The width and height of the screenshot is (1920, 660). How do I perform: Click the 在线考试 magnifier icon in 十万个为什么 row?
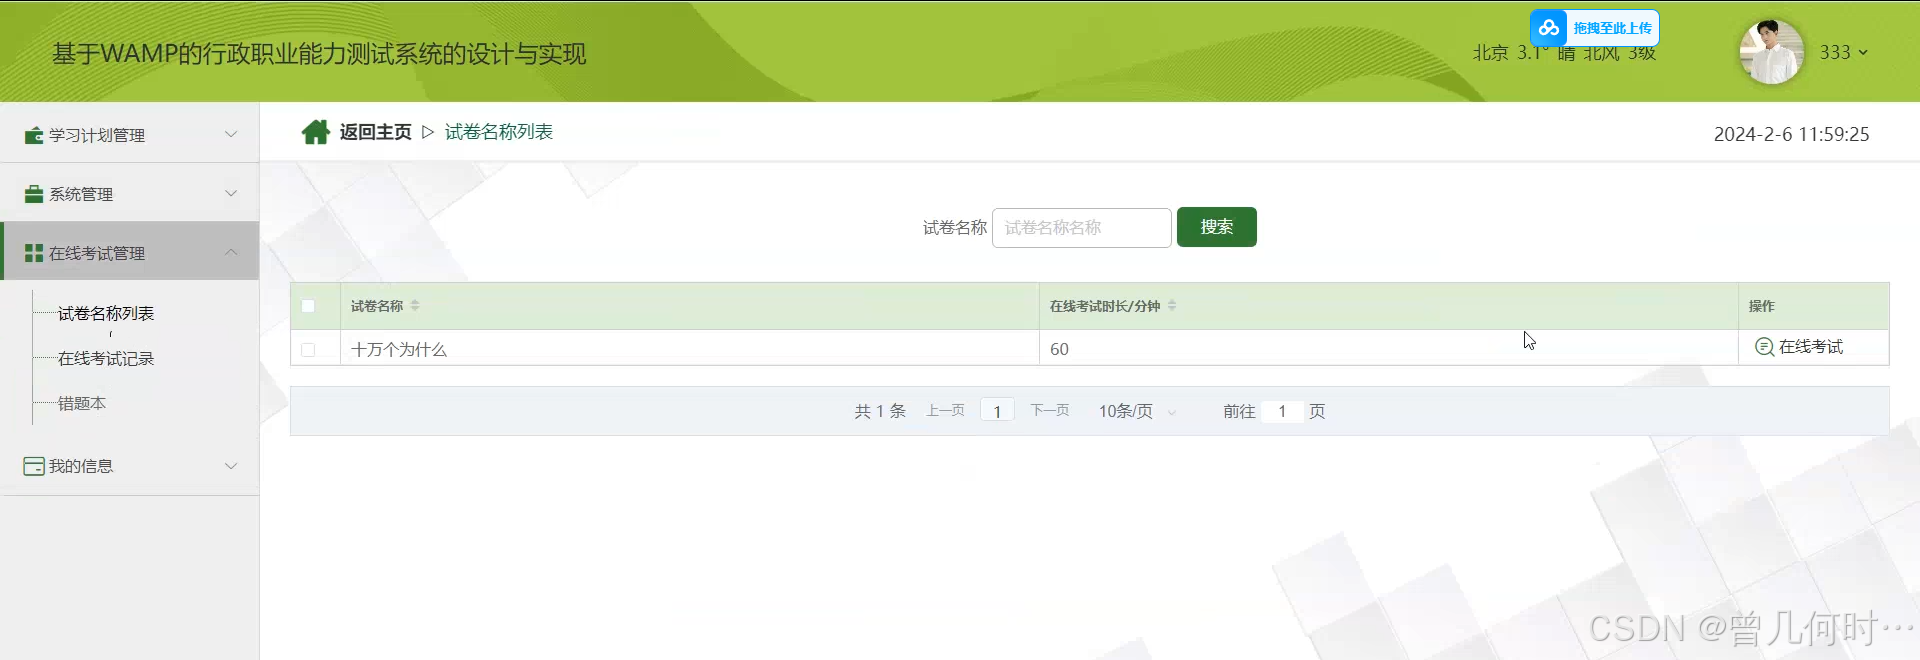tap(1765, 347)
